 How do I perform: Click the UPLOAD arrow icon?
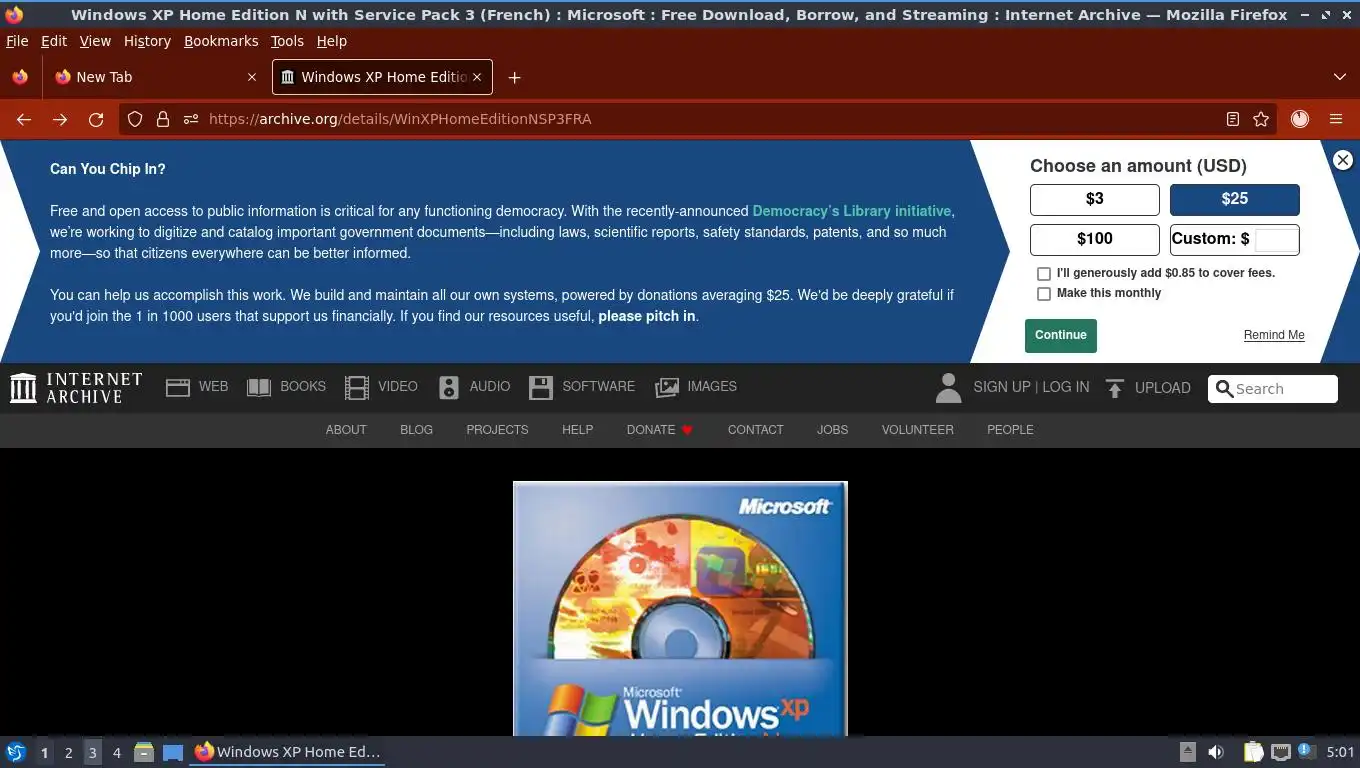coord(1115,388)
